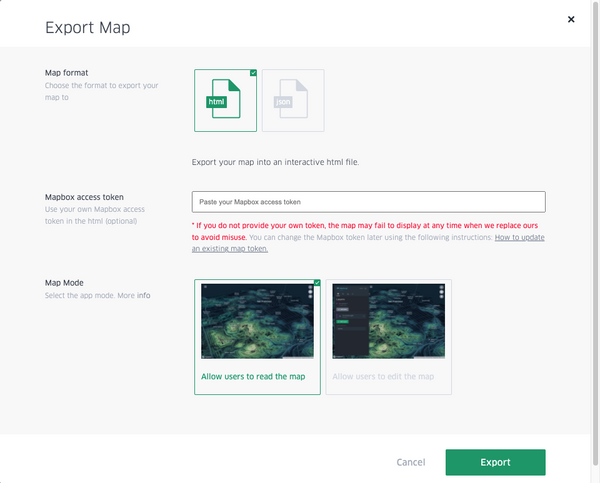Click the 'Mapbox access token' section heading

point(91,197)
